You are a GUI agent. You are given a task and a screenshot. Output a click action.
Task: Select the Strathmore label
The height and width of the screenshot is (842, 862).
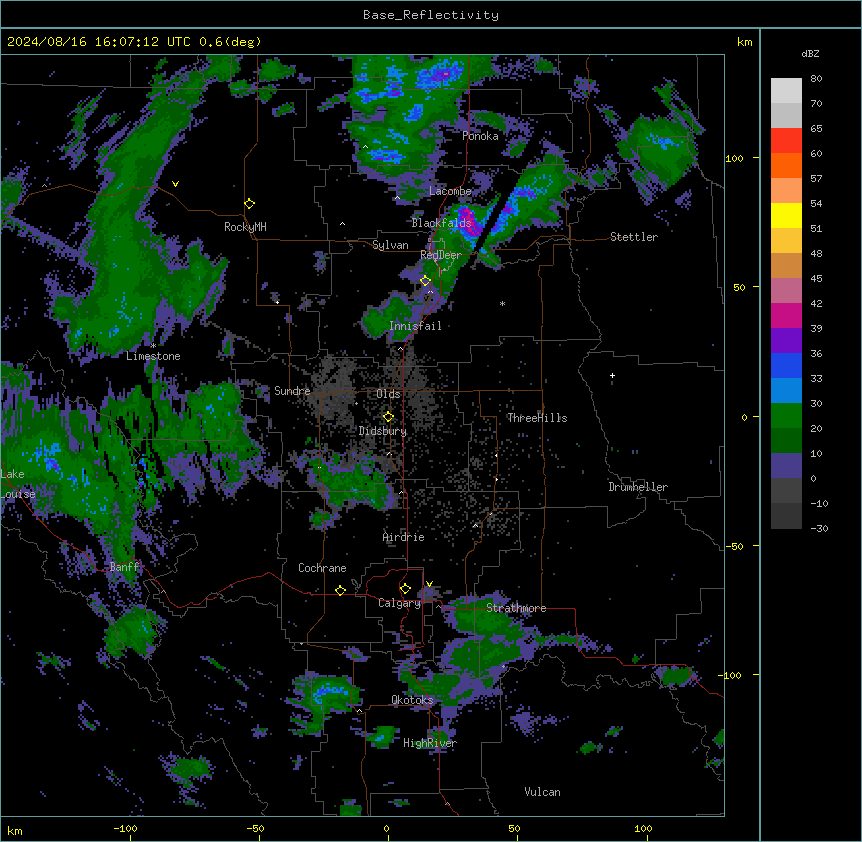(x=516, y=608)
